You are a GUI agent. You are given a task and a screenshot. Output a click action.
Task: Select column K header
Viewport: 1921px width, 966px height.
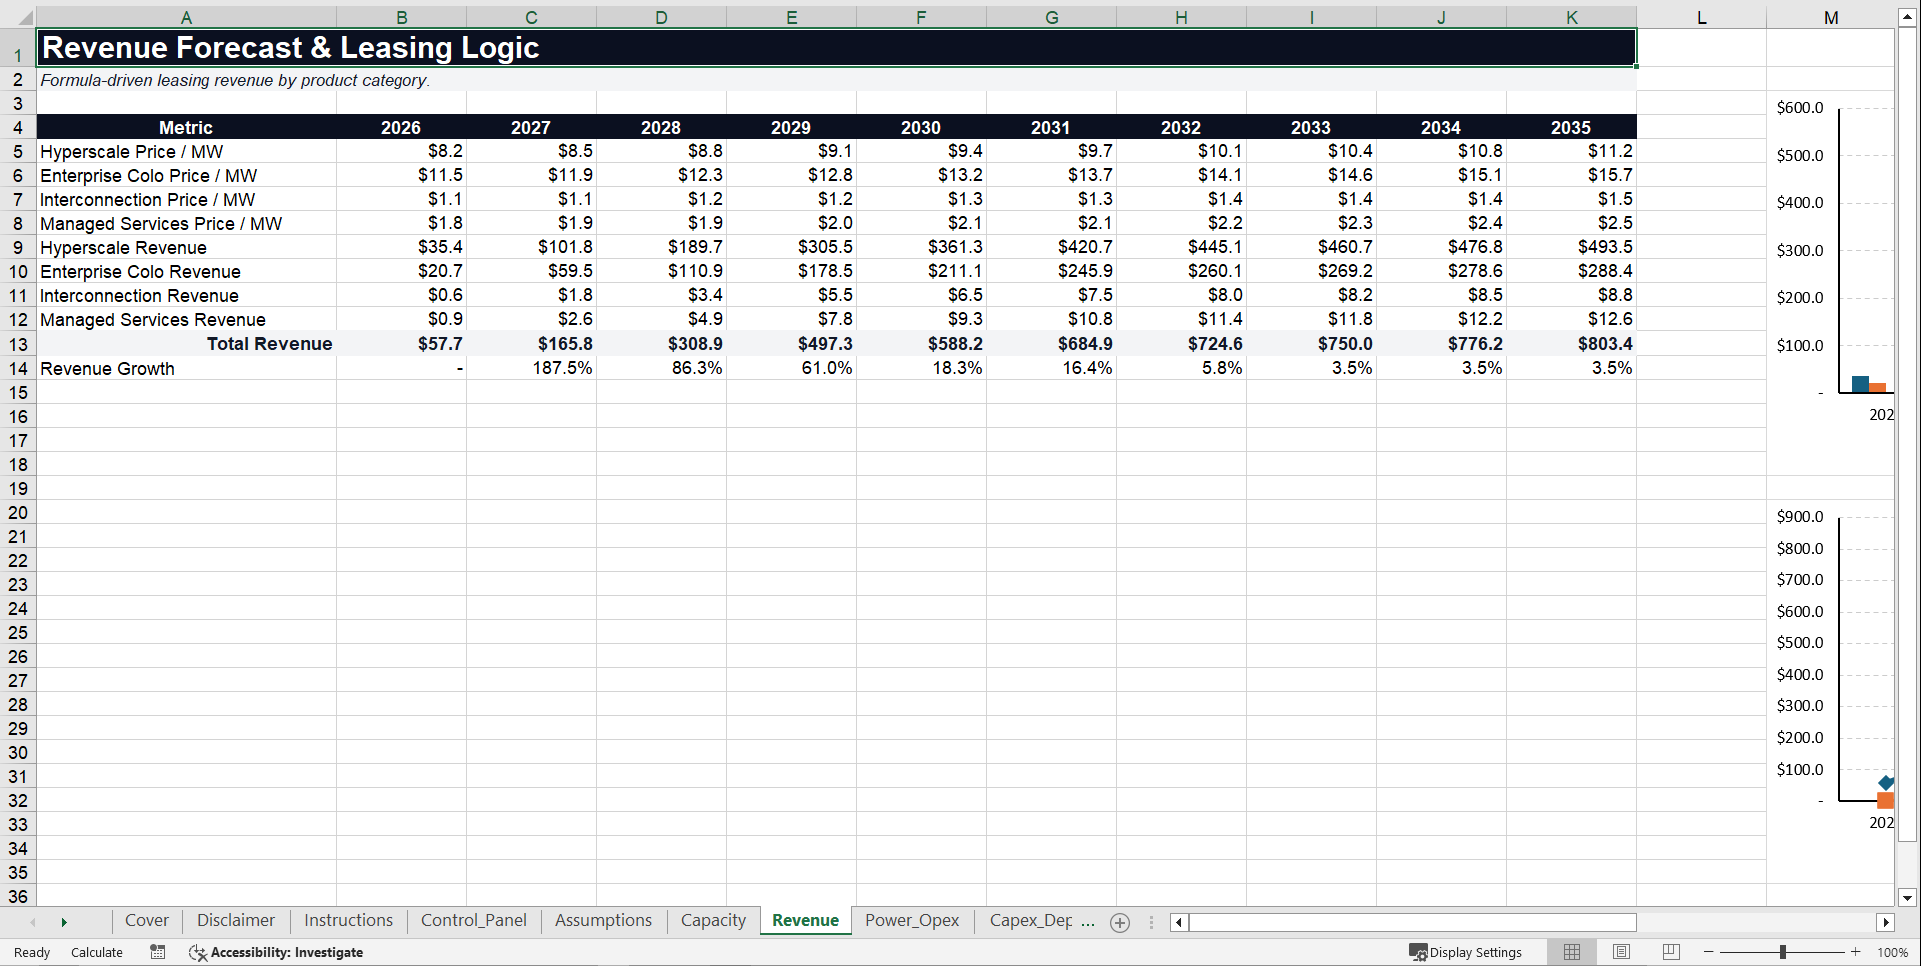(x=1571, y=17)
